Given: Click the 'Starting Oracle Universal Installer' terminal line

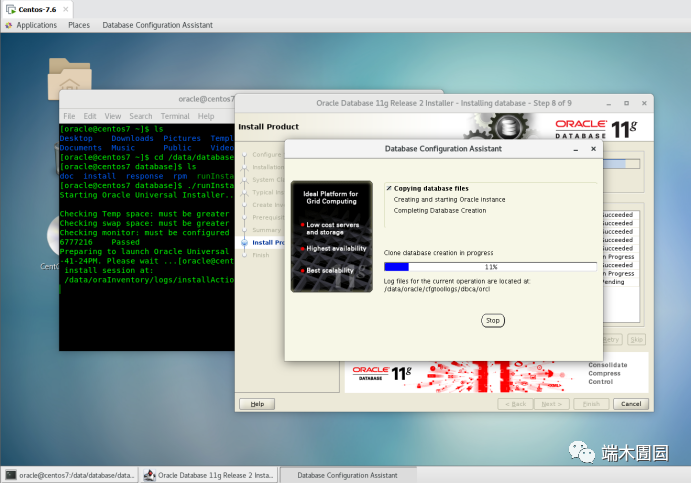Looking at the screenshot, I should [147, 195].
